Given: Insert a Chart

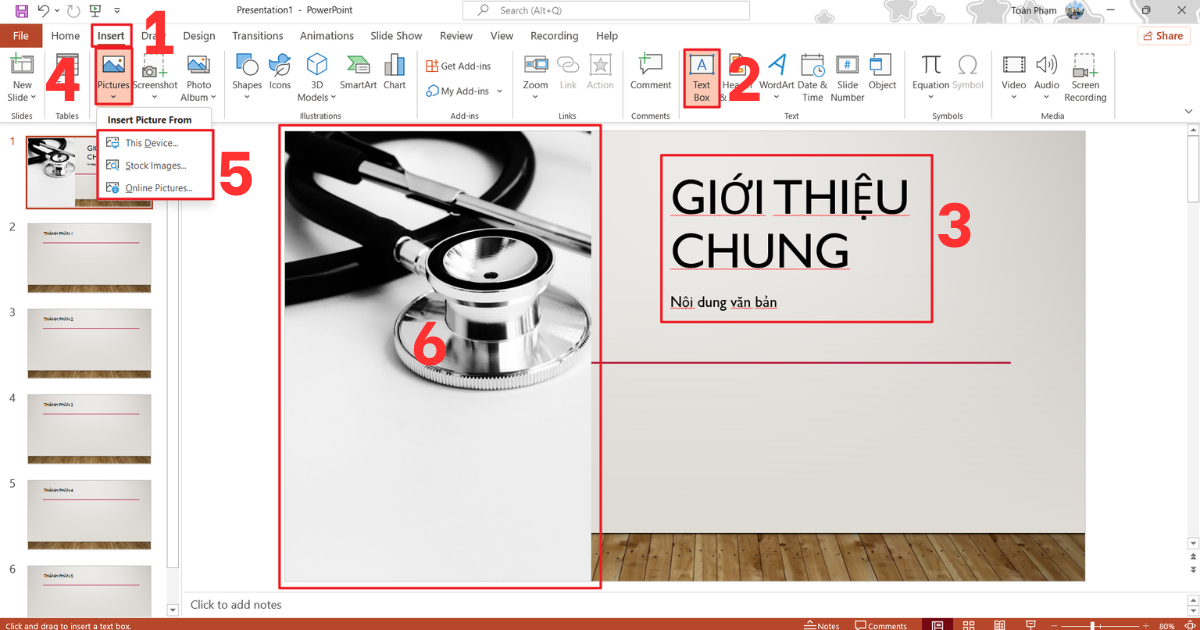Looking at the screenshot, I should point(395,72).
